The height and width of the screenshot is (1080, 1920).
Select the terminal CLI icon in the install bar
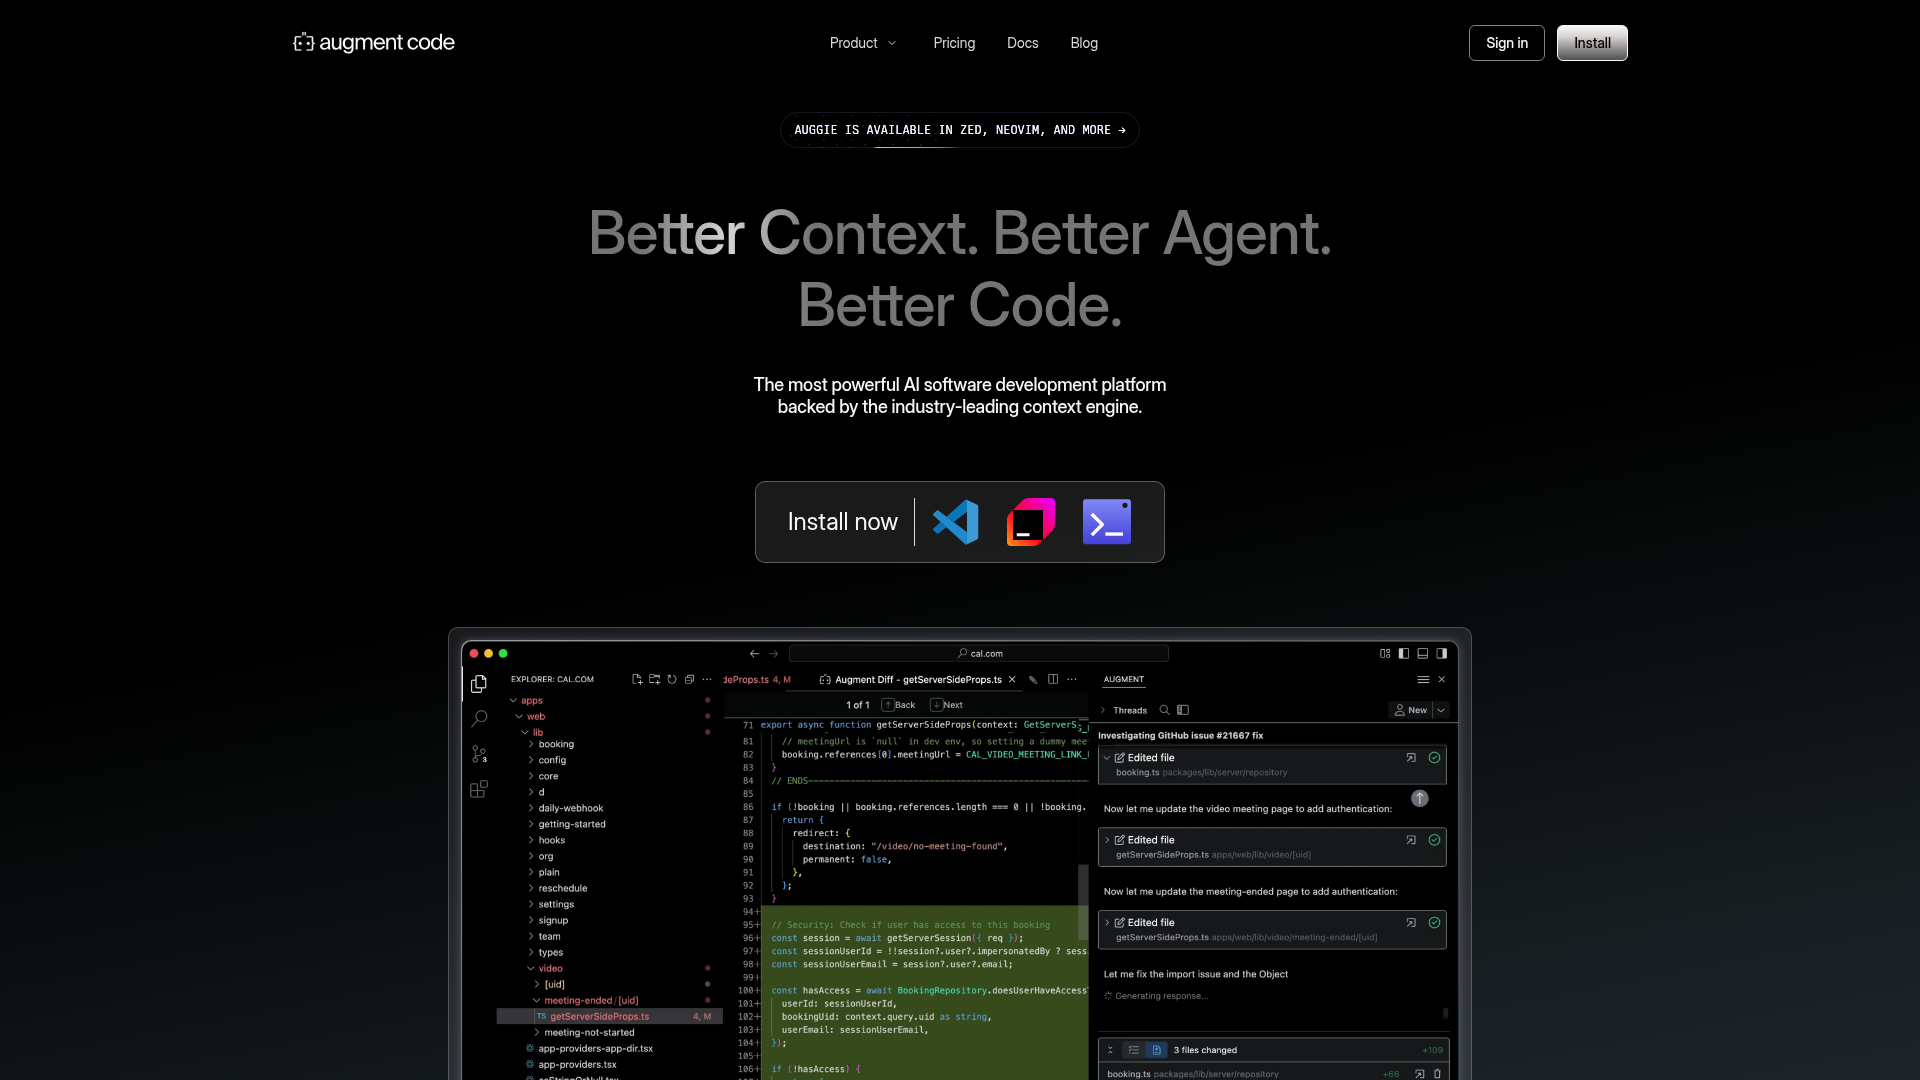pyautogui.click(x=1106, y=521)
